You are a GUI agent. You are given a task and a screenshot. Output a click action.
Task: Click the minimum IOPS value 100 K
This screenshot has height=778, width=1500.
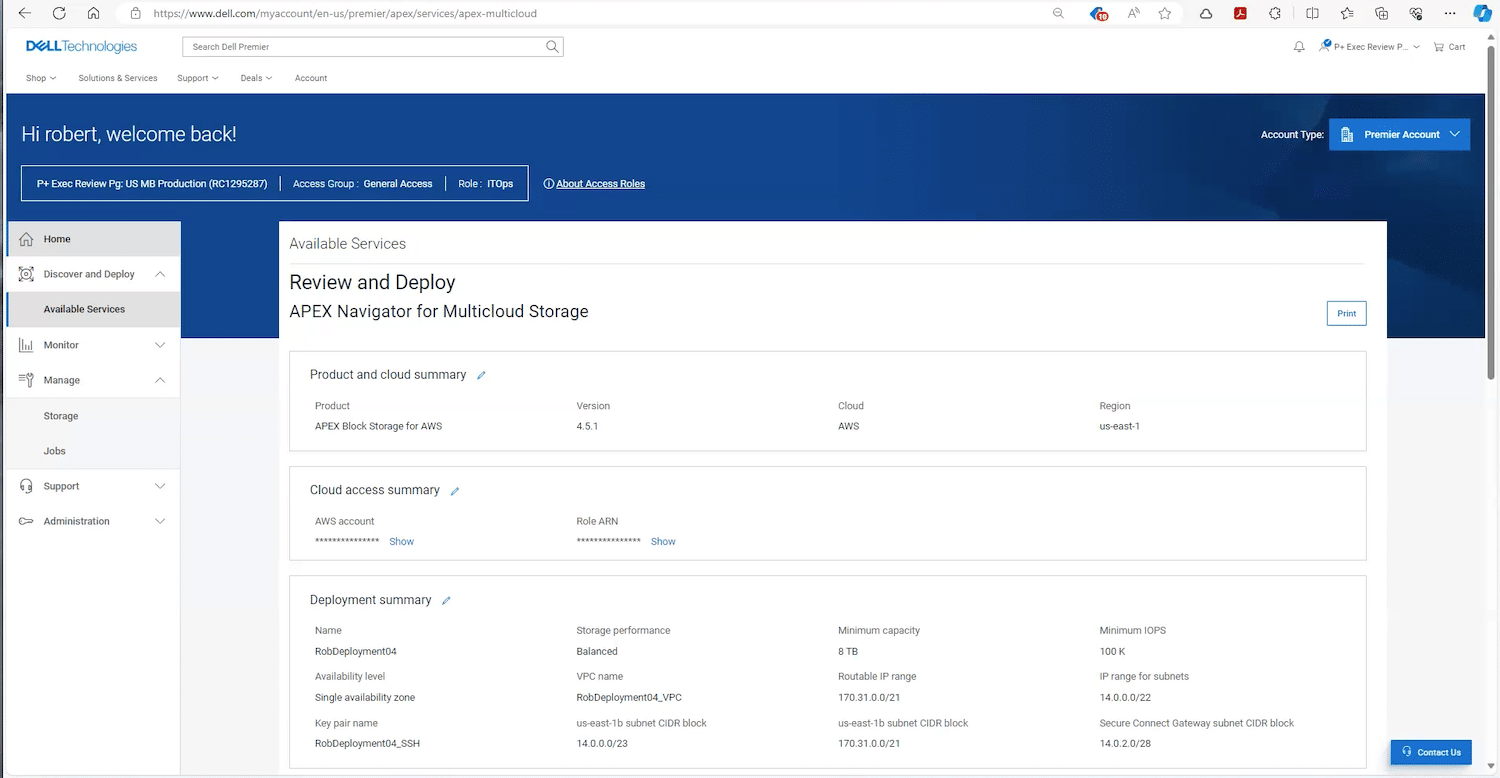point(1112,652)
